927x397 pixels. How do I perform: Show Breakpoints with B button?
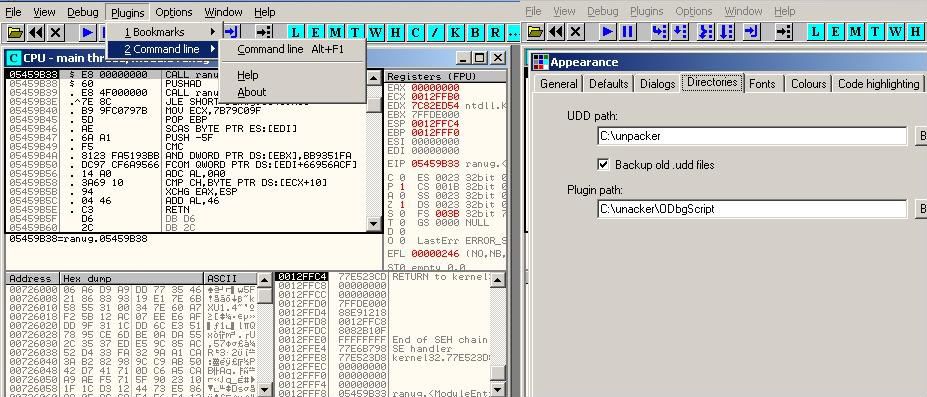click(475, 32)
